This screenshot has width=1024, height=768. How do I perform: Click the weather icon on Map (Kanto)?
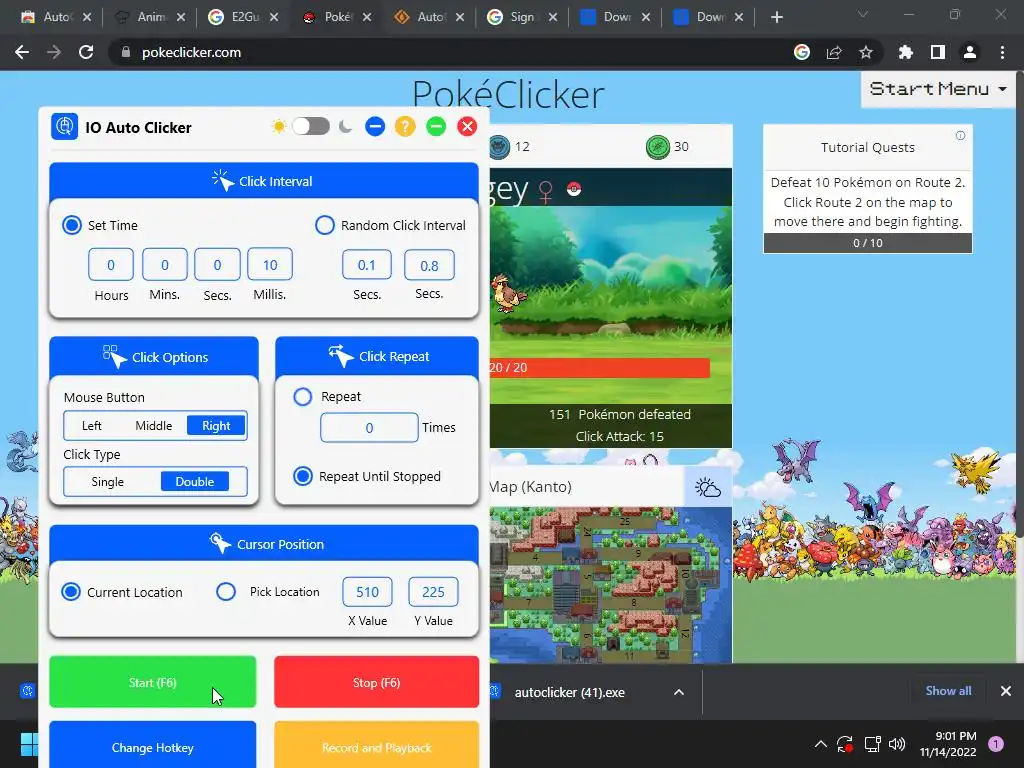708,487
